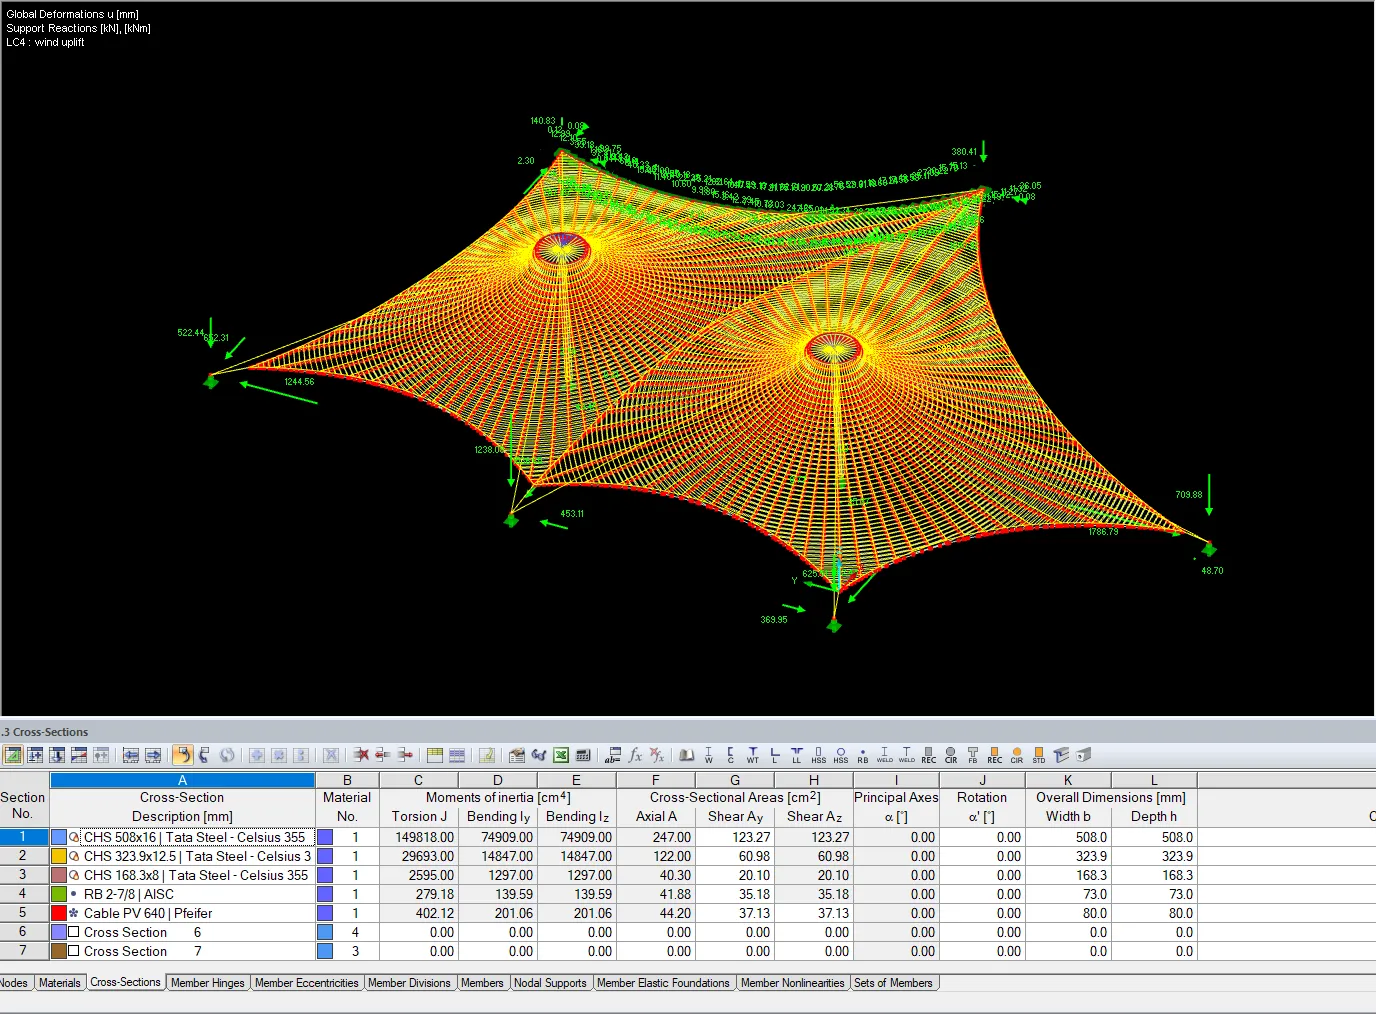The height and width of the screenshot is (1014, 1376).
Task: Click green swatch of RB 2-7/8 row
Action: point(59,894)
